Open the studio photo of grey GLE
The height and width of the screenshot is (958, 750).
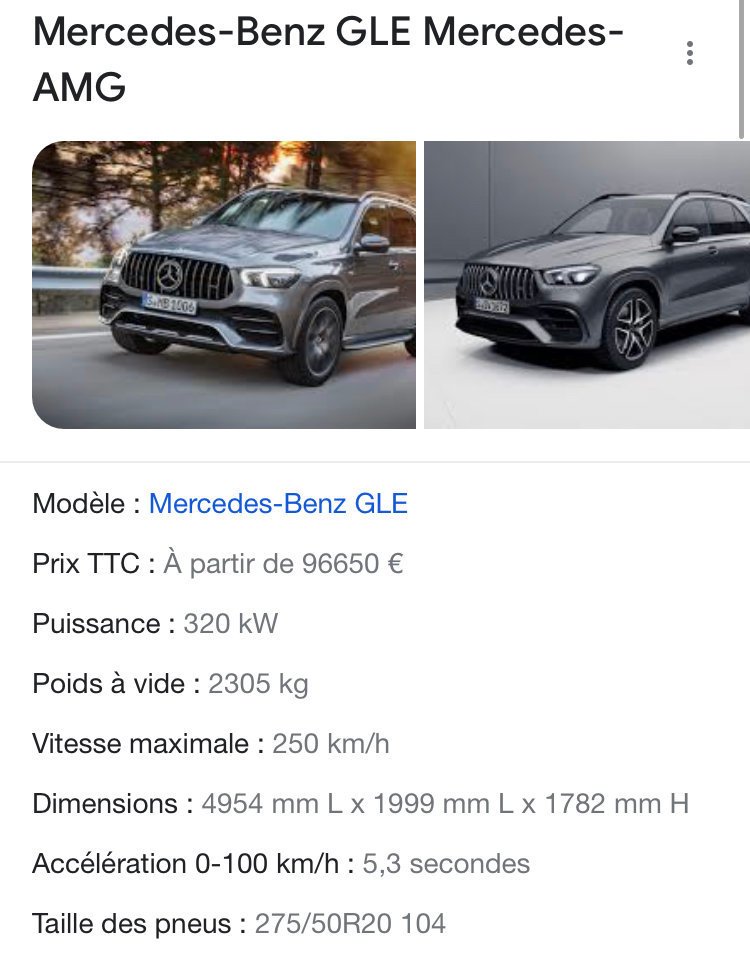[587, 285]
